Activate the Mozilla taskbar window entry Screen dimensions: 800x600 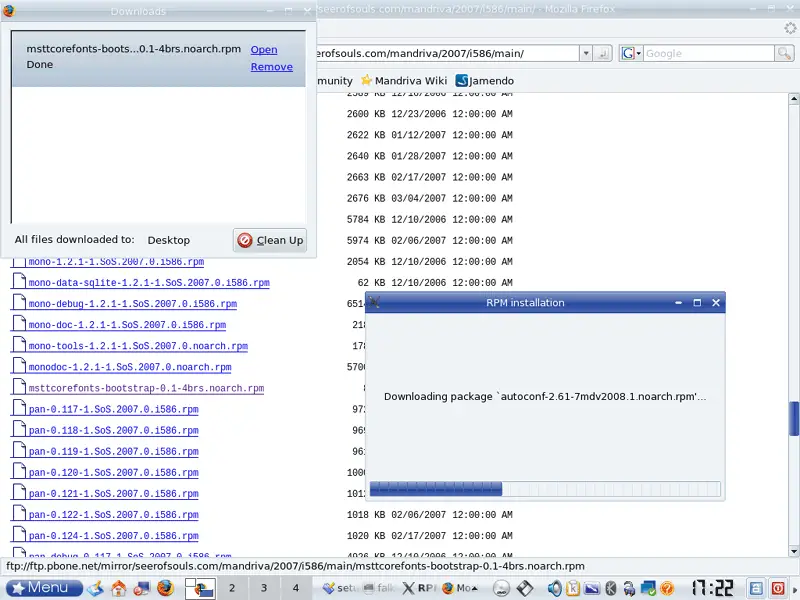pyautogui.click(x=456, y=588)
